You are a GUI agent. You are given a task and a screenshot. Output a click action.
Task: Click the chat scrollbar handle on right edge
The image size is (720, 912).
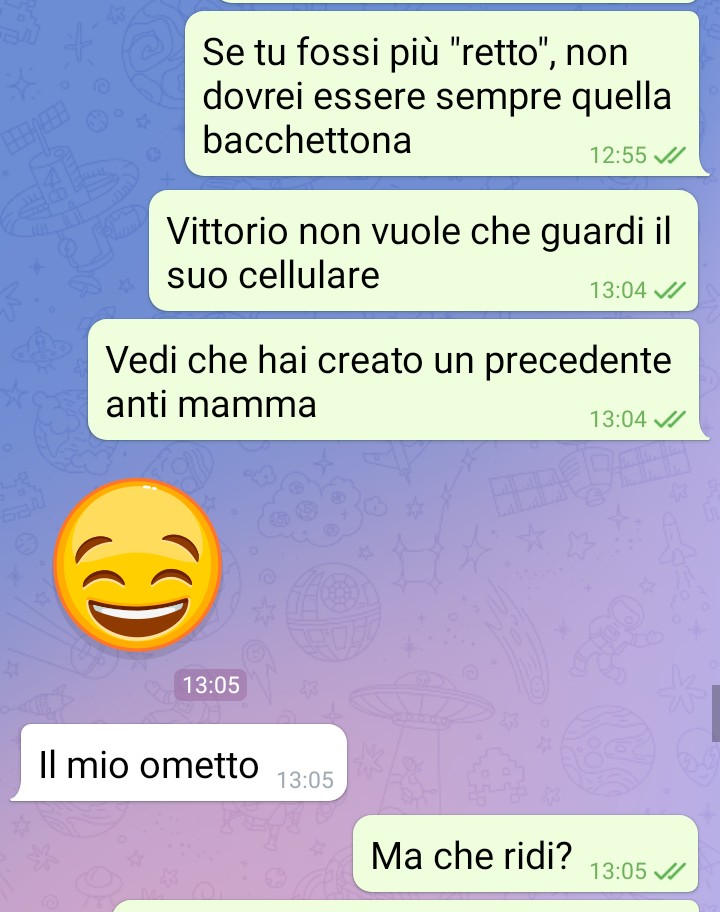click(x=715, y=713)
